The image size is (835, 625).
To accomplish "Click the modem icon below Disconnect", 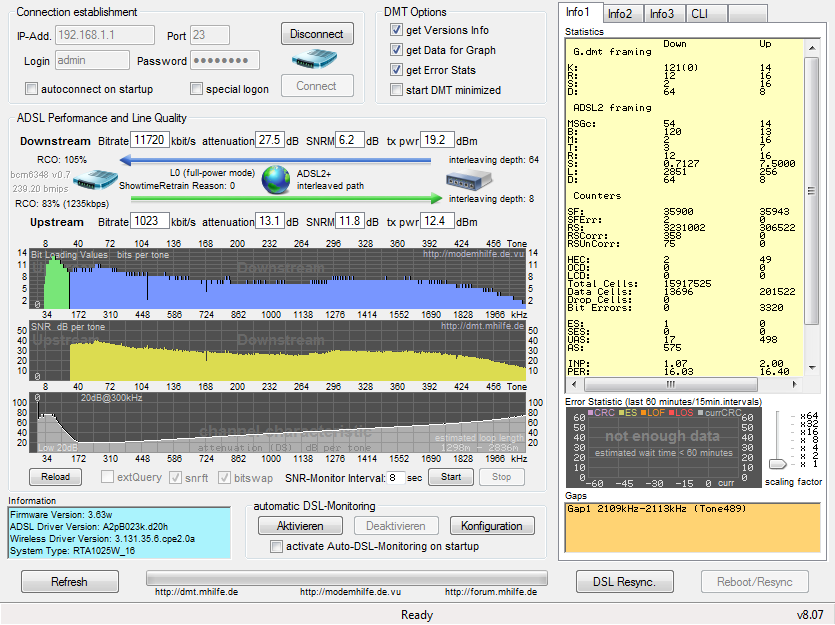I will coord(314,58).
